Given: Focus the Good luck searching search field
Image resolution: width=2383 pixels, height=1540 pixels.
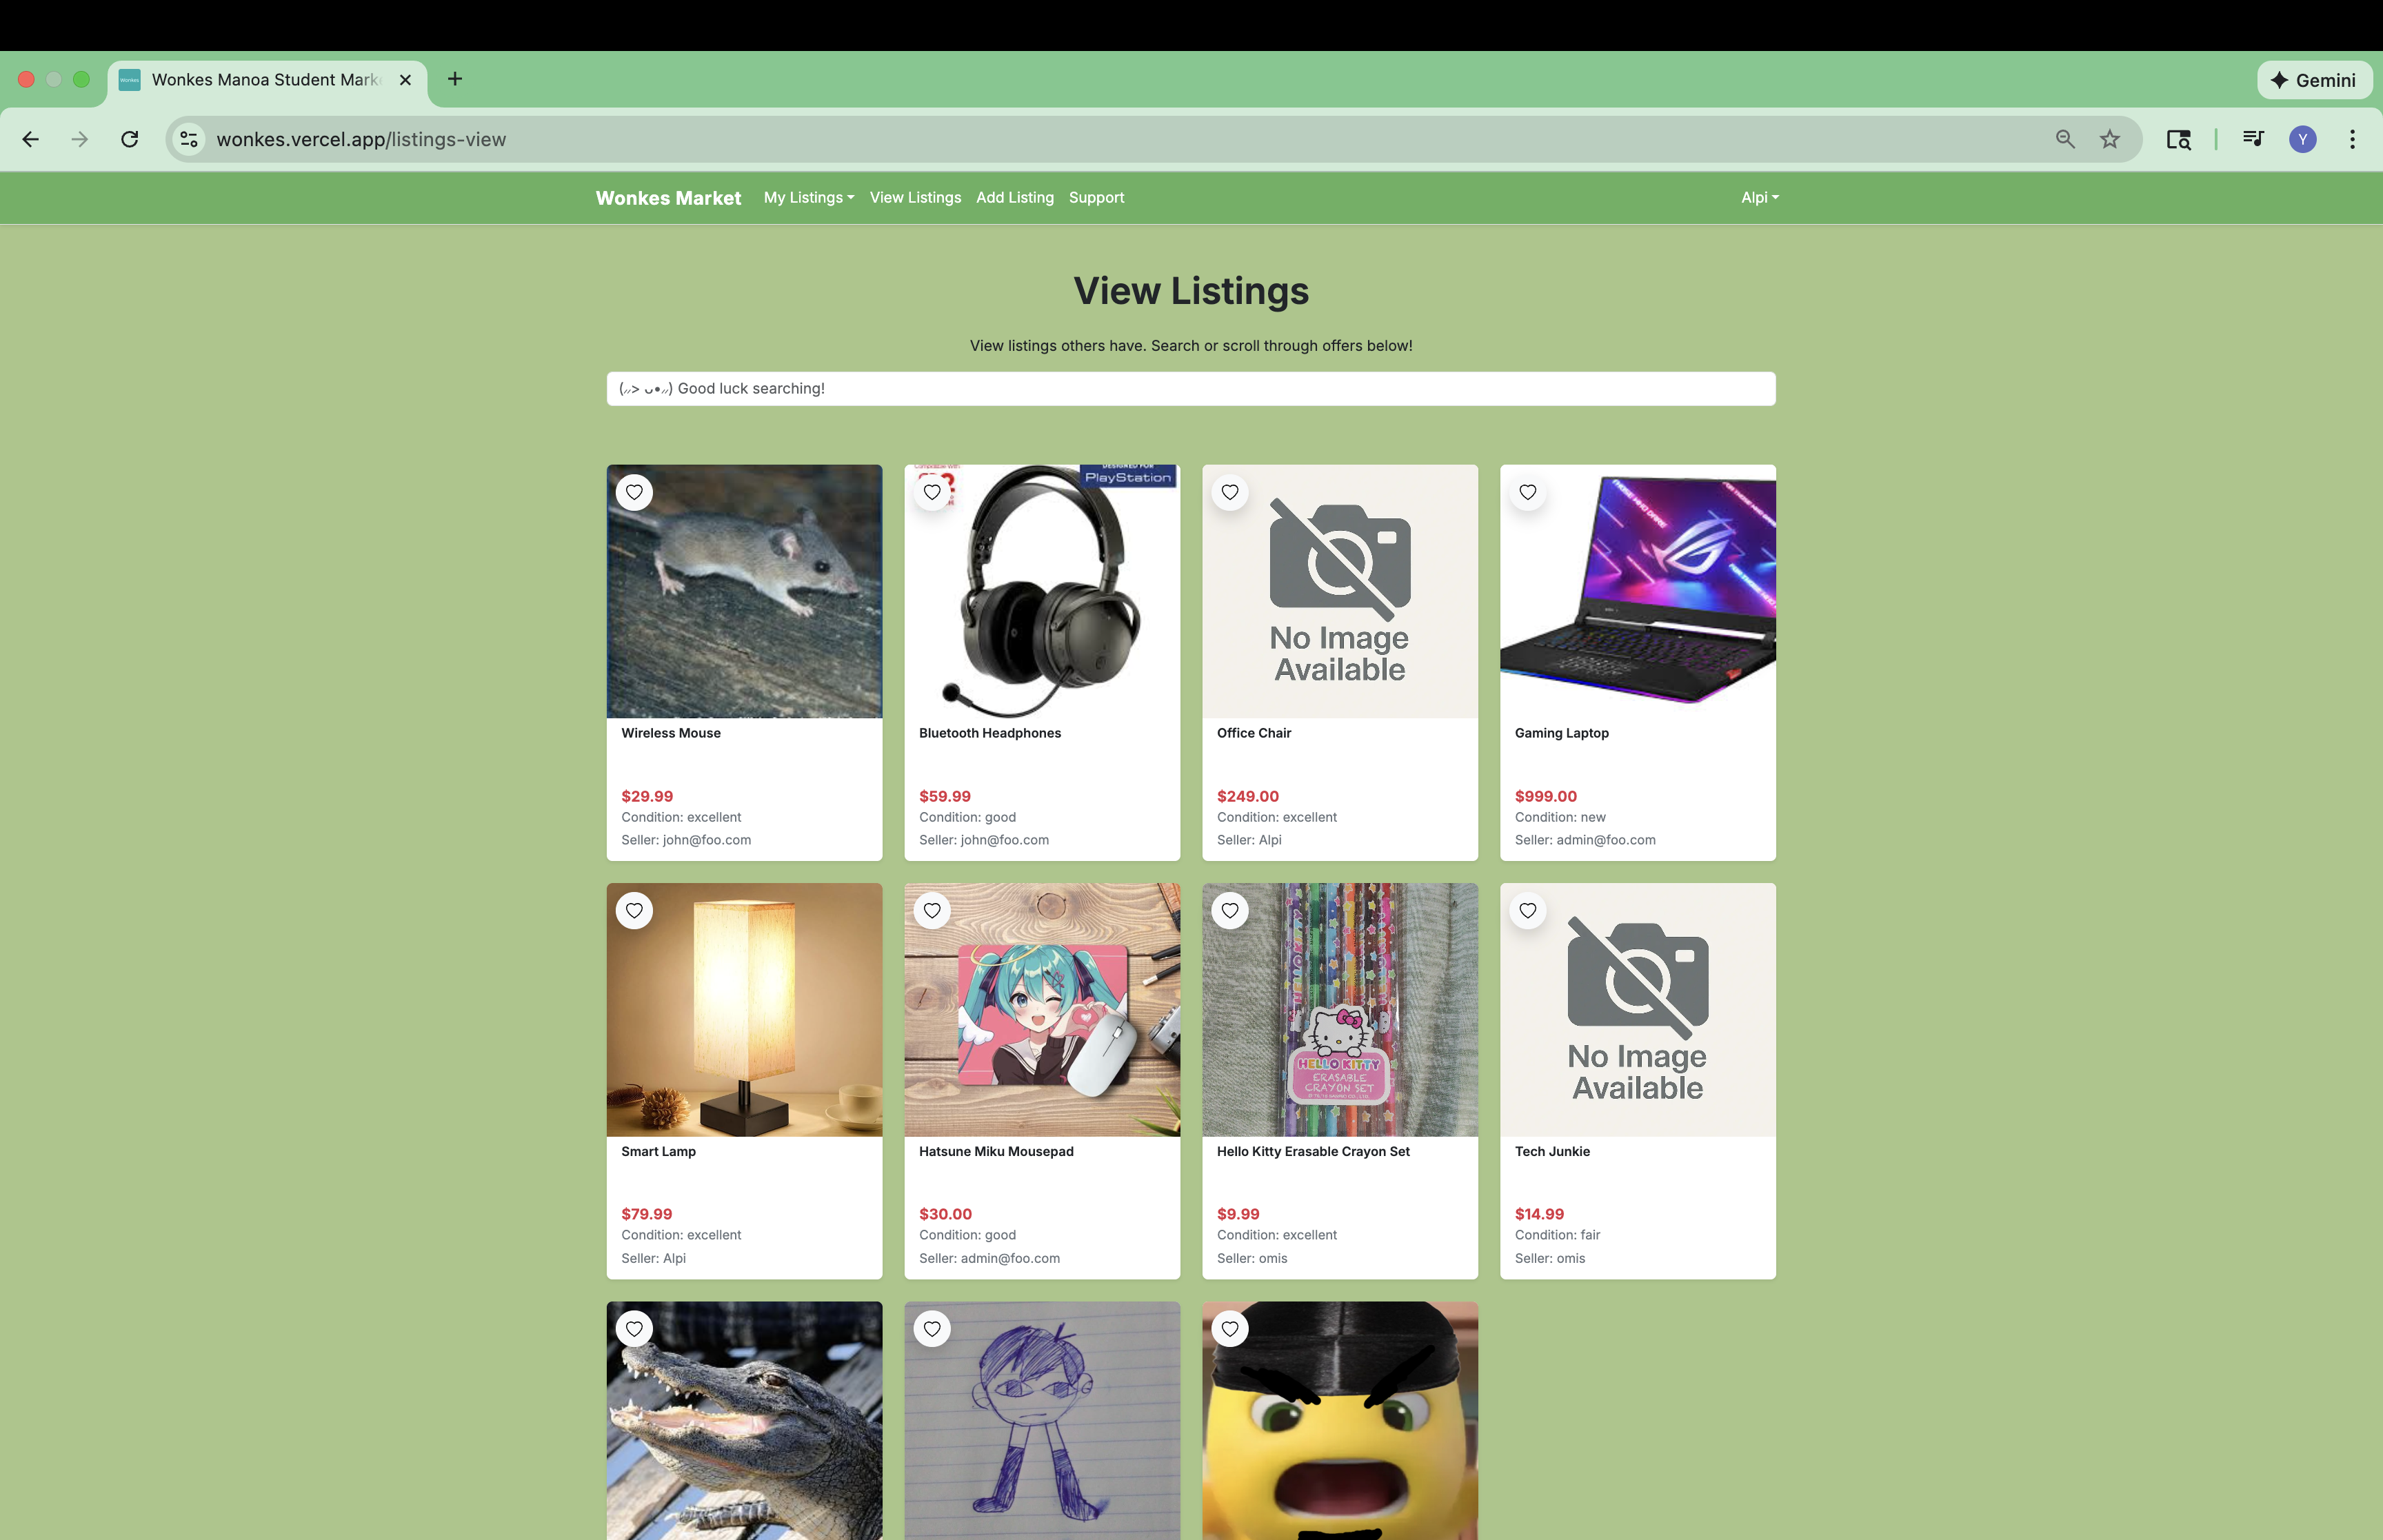Looking at the screenshot, I should 1191,389.
